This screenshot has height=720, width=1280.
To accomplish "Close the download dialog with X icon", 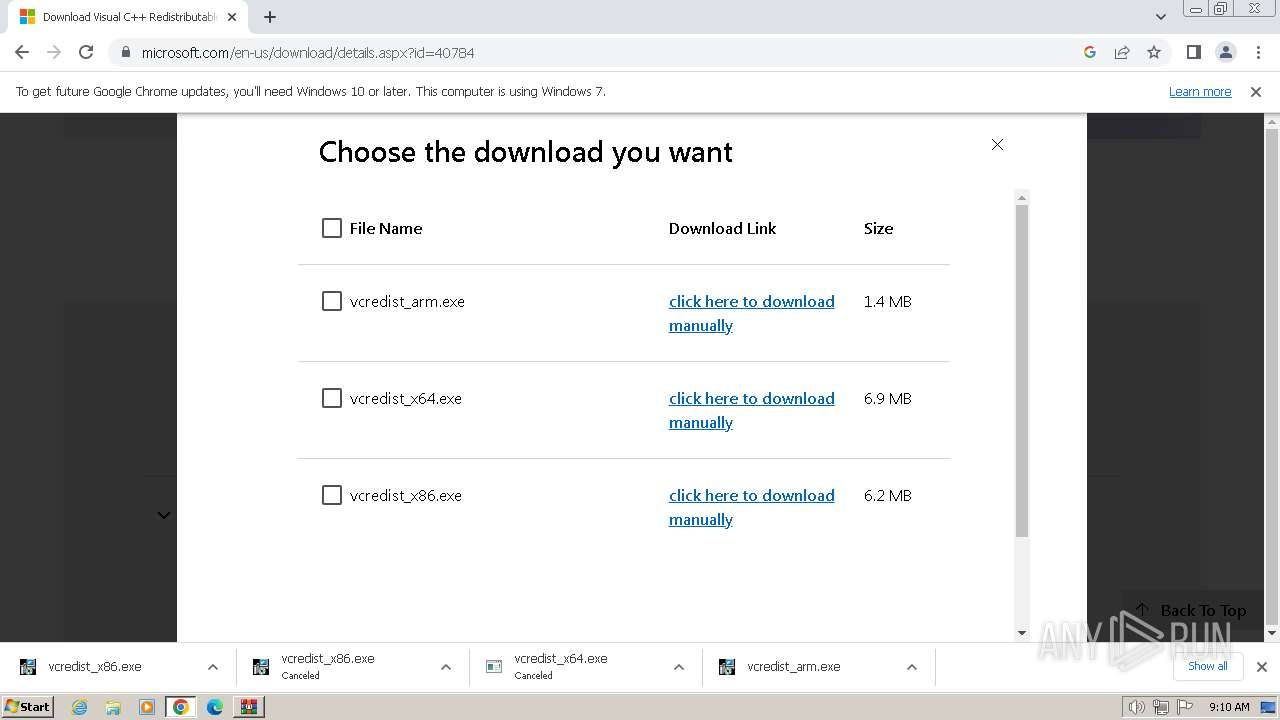I will pyautogui.click(x=997, y=145).
